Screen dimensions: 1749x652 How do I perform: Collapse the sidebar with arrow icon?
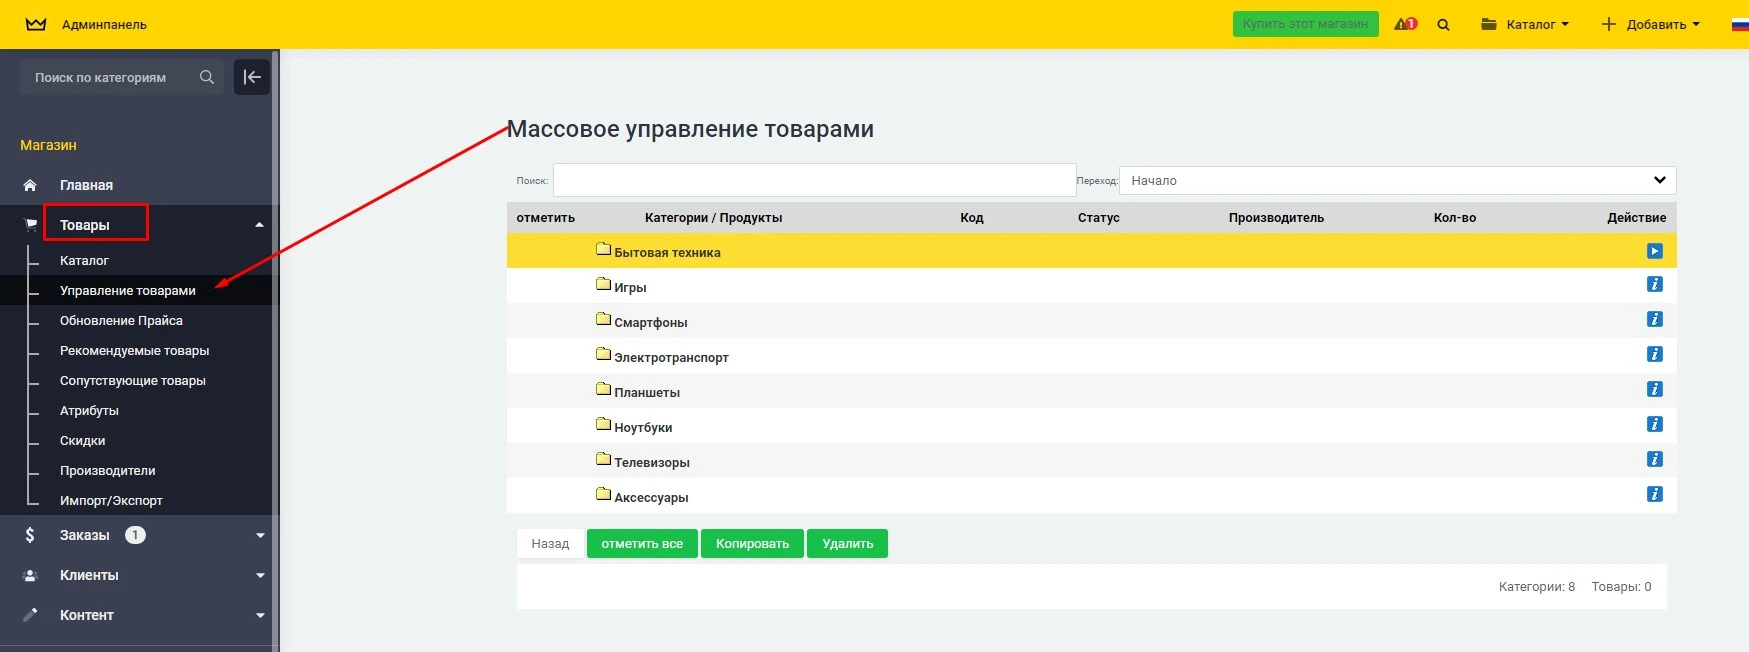pos(252,77)
